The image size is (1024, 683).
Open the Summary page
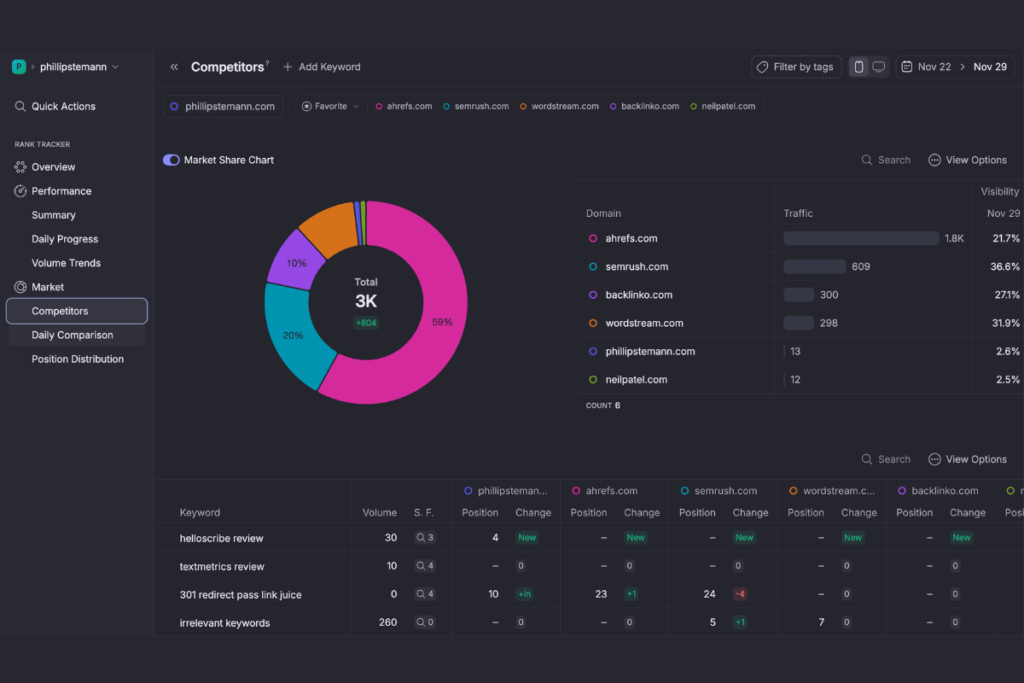pyautogui.click(x=54, y=215)
